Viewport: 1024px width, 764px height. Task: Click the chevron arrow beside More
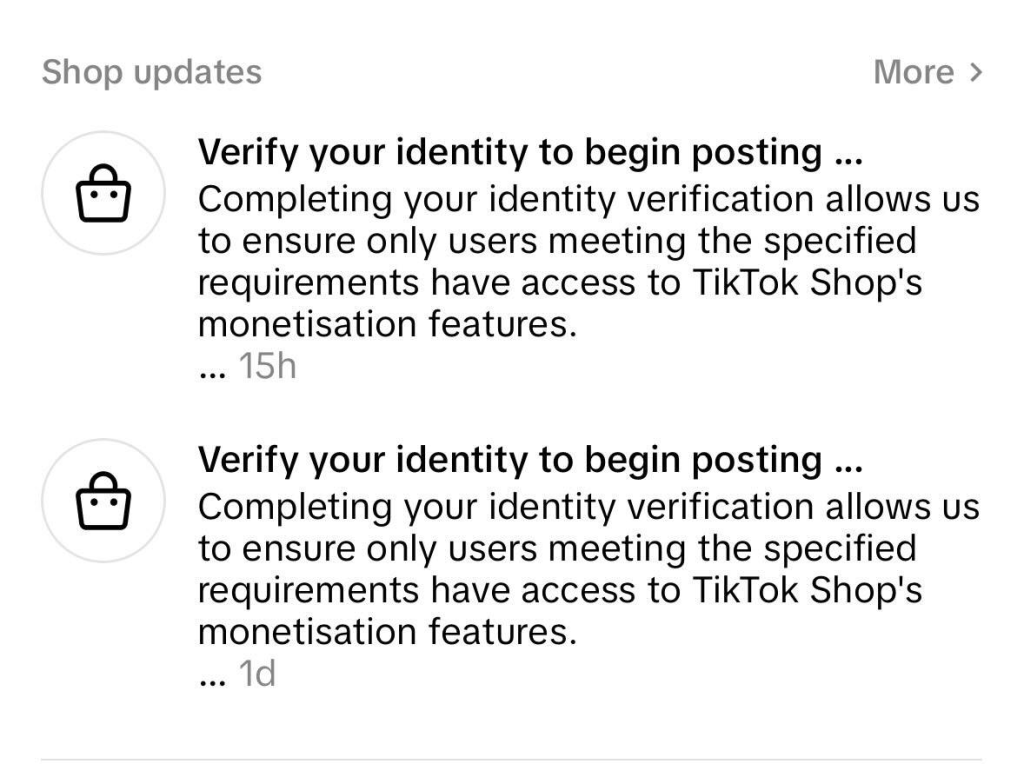click(976, 73)
